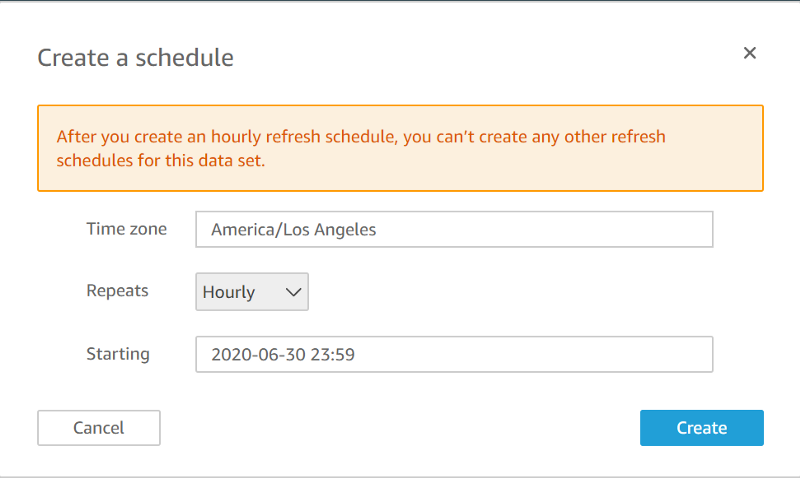Cancel the schedule creation
Screen dimensions: 800x478
pos(99,428)
